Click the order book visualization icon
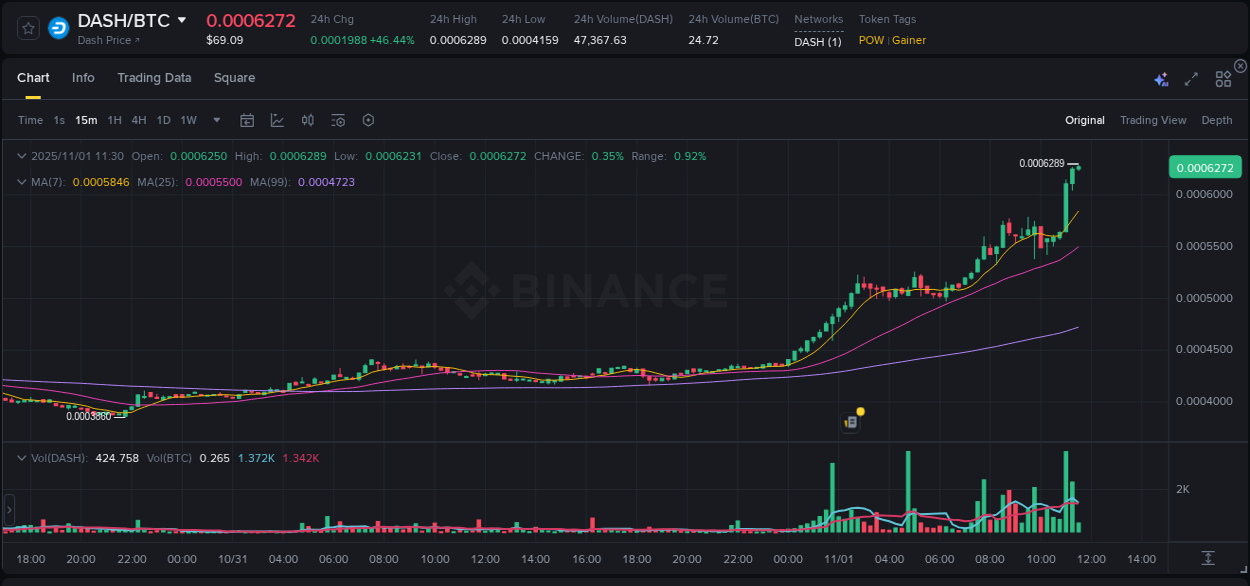 (308, 120)
